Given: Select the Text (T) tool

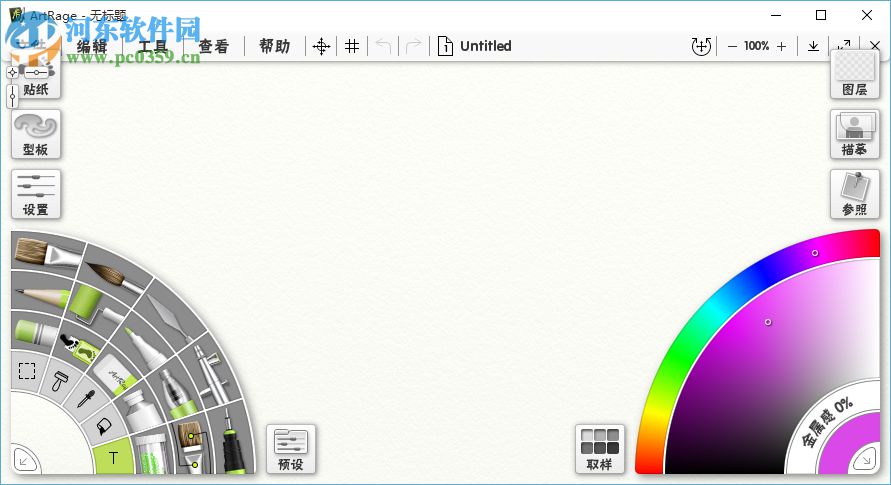Looking at the screenshot, I should tap(113, 458).
